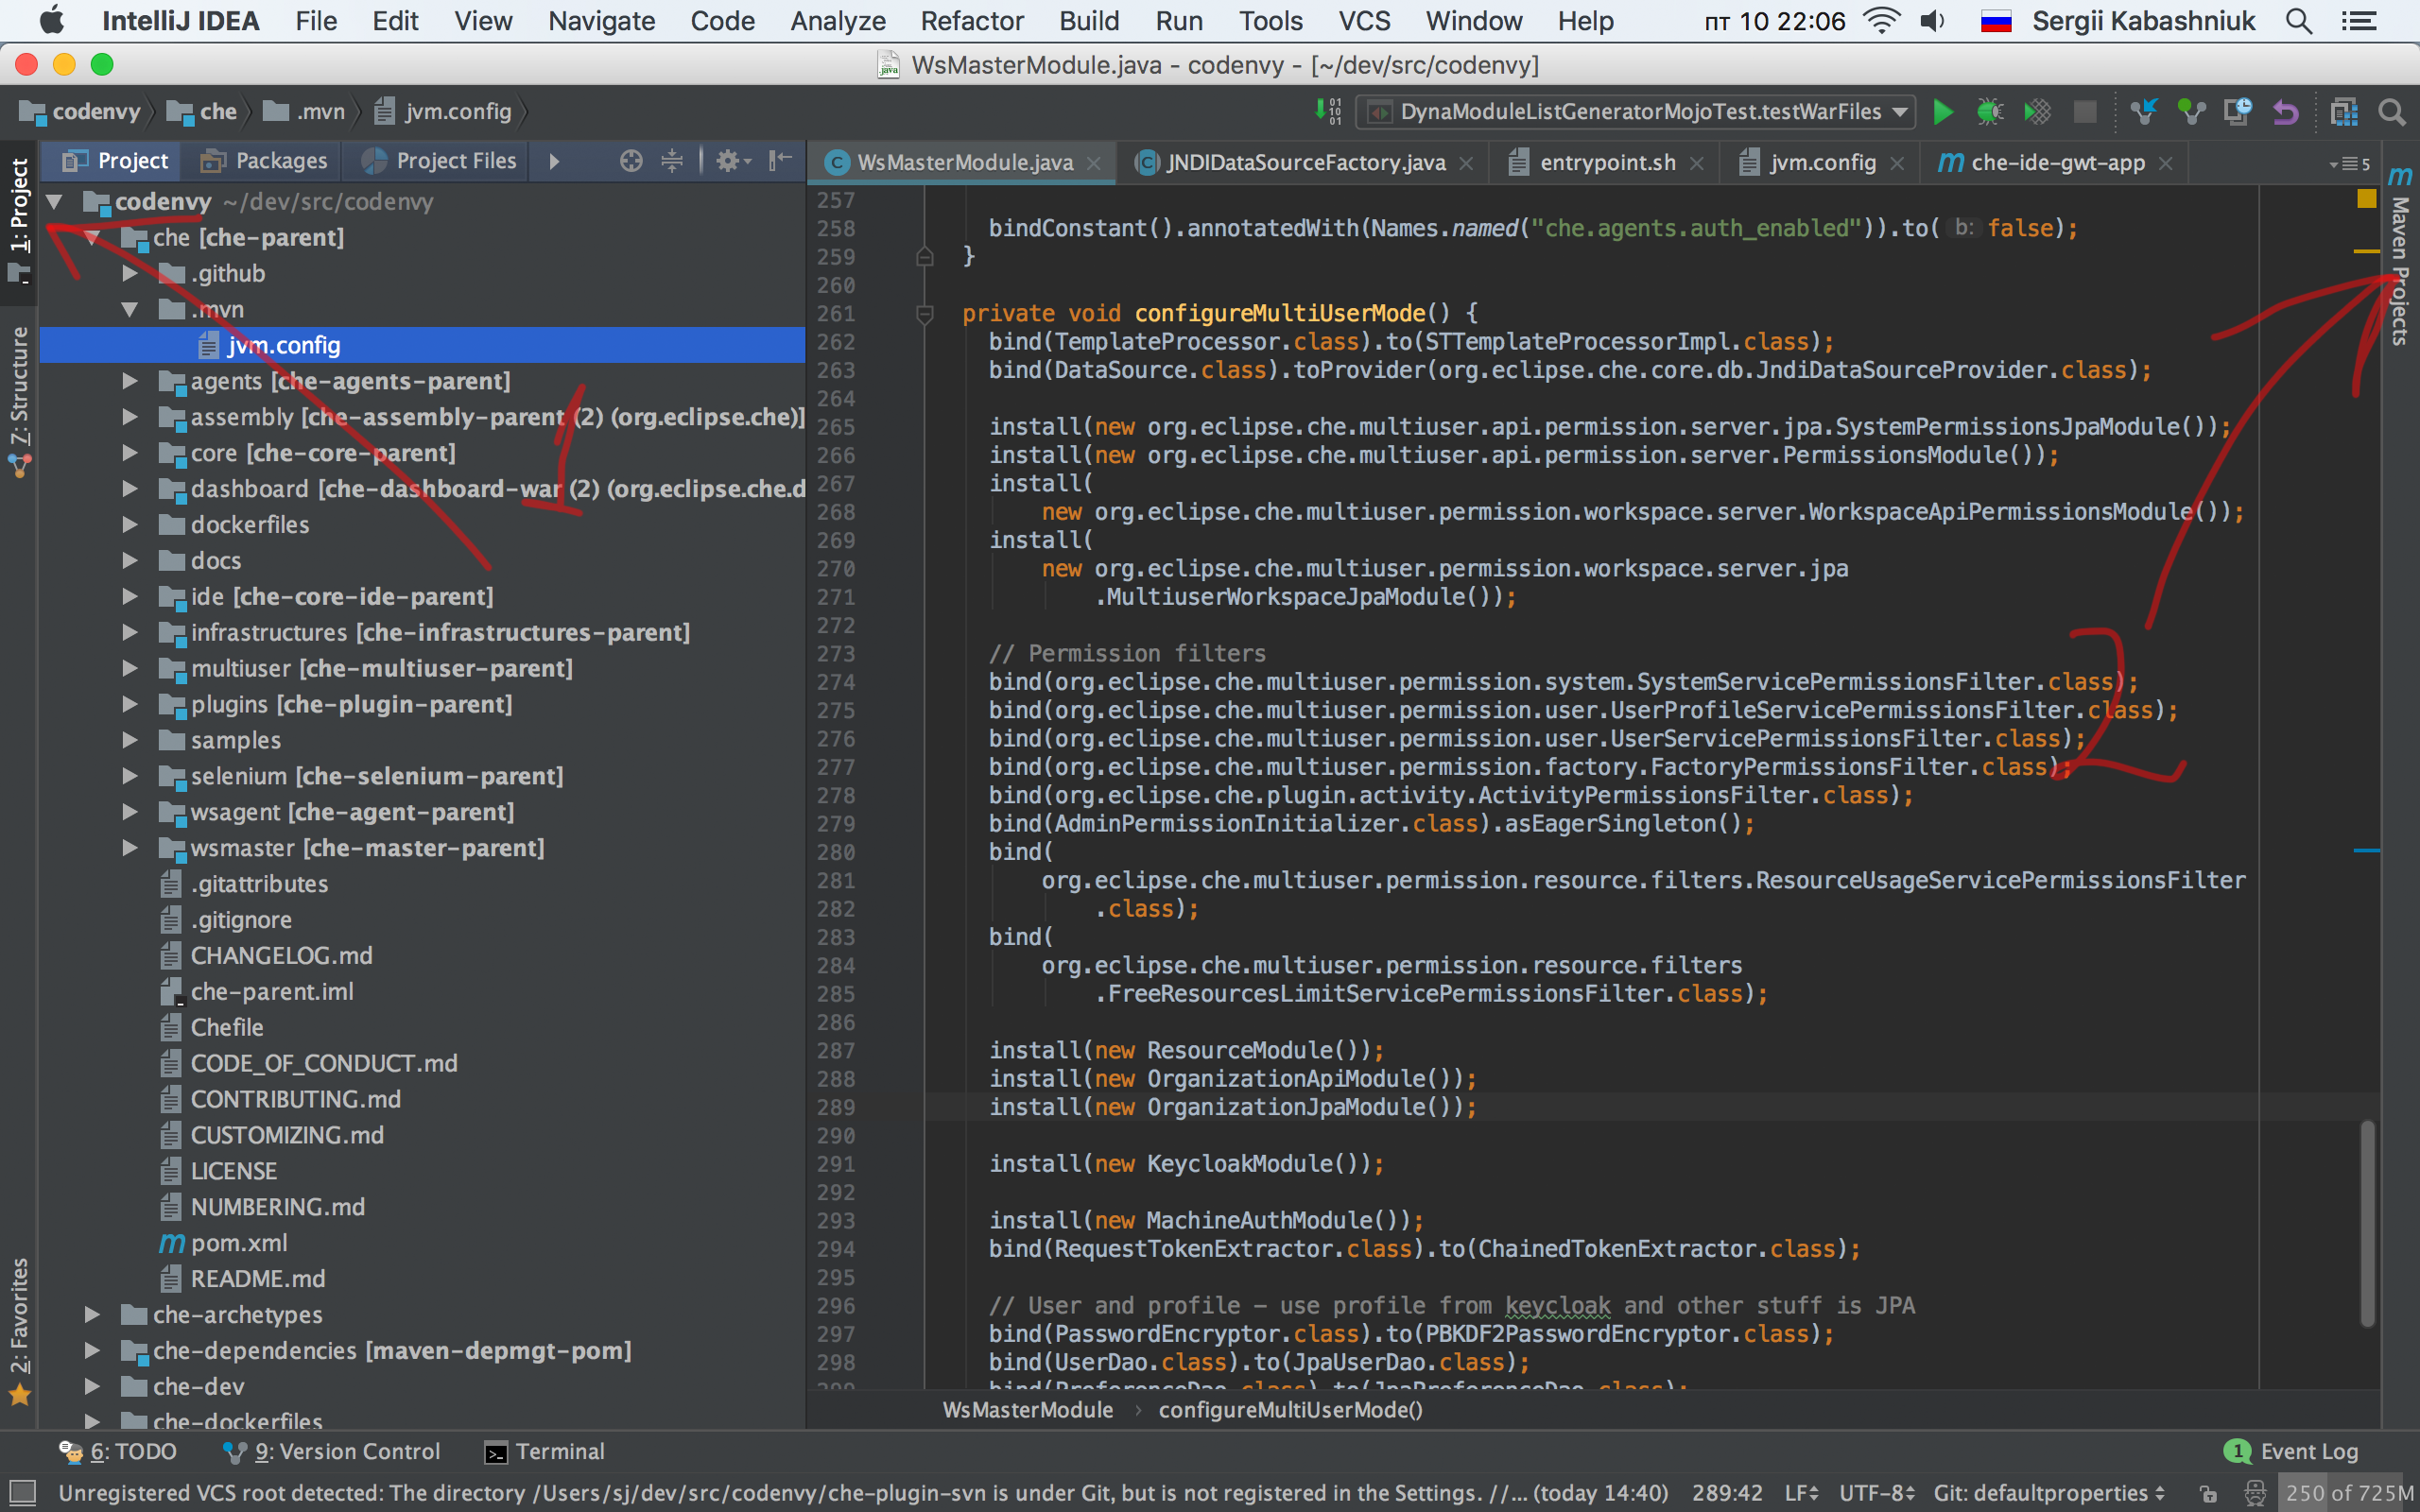The width and height of the screenshot is (2420, 1512).
Task: Switch to the entrypoint.sh tab
Action: [1606, 162]
